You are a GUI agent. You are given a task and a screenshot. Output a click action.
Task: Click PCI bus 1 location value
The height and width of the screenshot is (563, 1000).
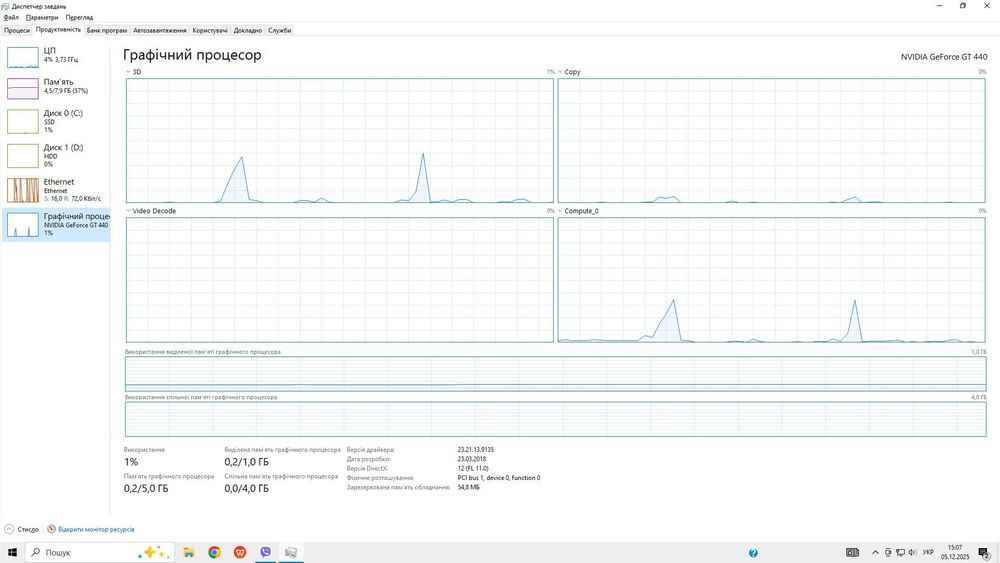(x=499, y=478)
